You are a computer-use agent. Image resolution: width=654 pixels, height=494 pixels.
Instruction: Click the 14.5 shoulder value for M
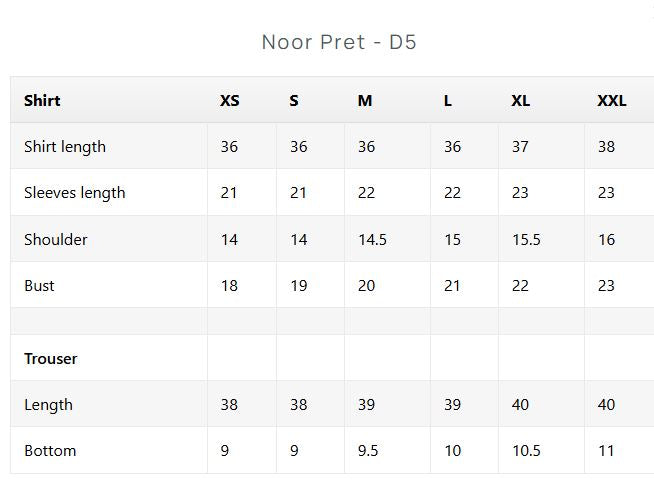tap(372, 239)
